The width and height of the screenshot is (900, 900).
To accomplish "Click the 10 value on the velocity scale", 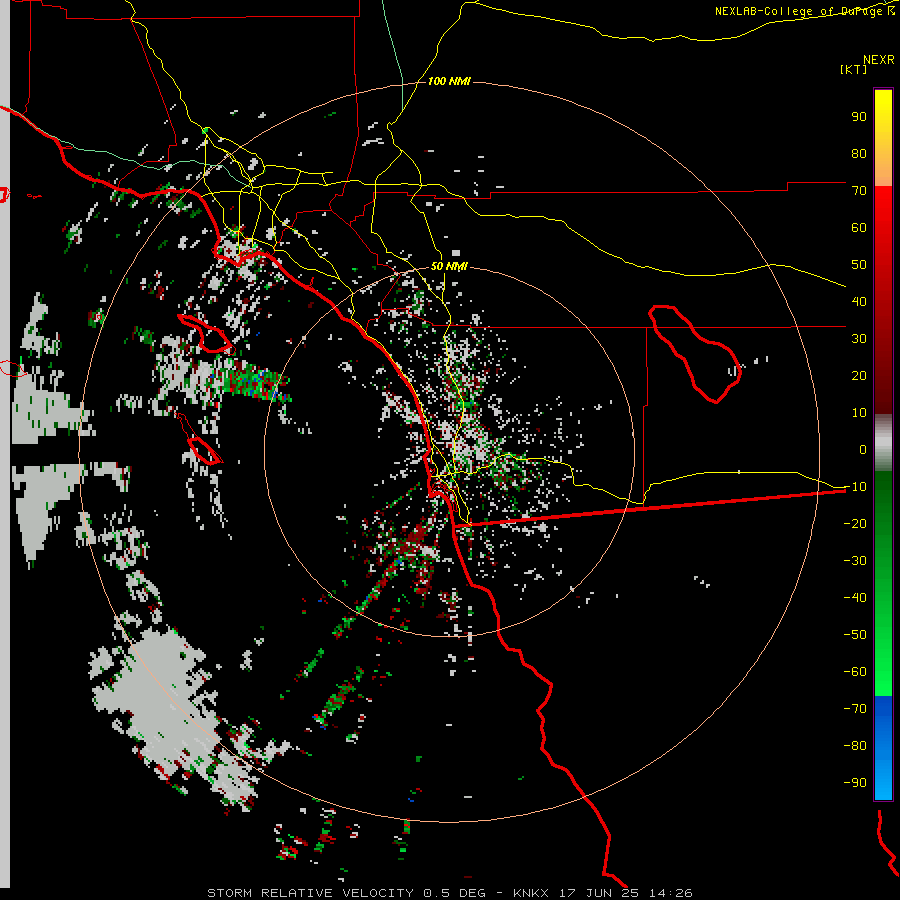I will pos(859,413).
